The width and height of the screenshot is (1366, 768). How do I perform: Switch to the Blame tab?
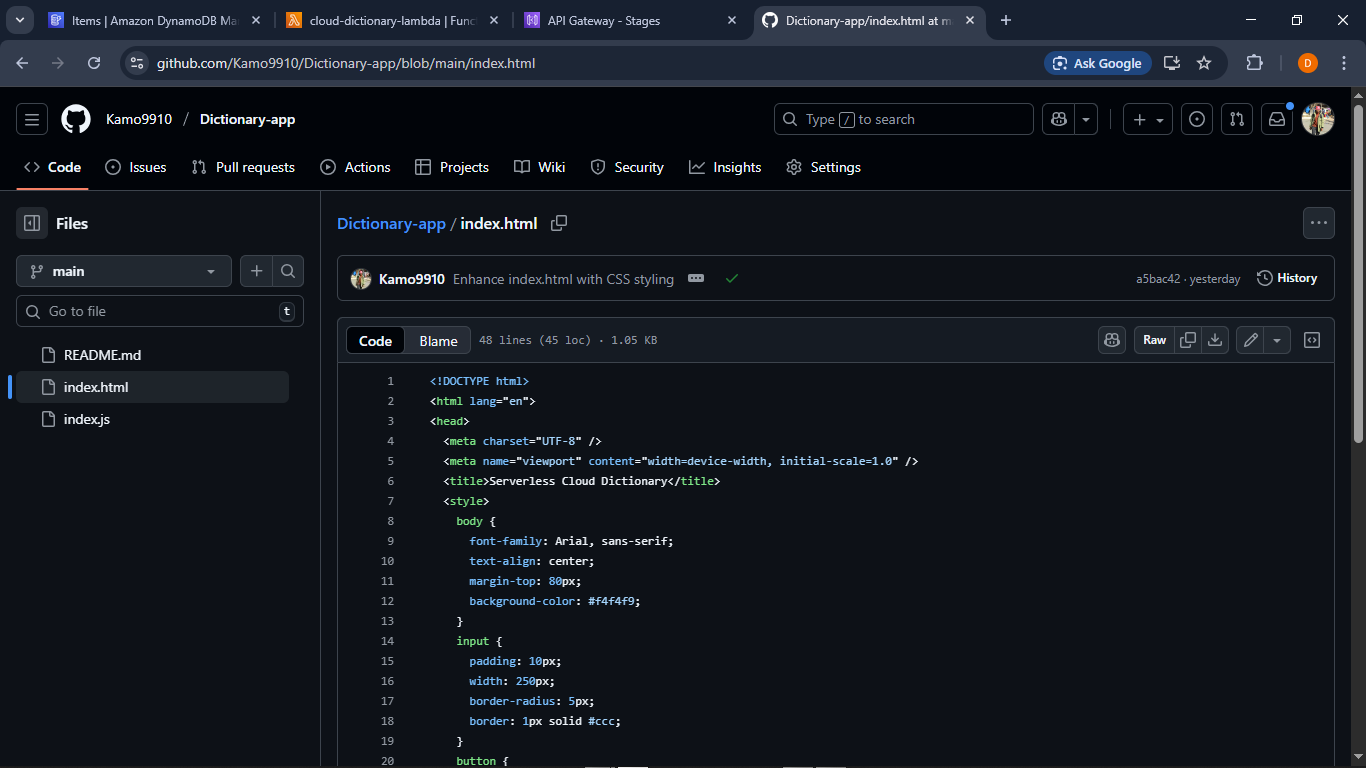pos(437,340)
